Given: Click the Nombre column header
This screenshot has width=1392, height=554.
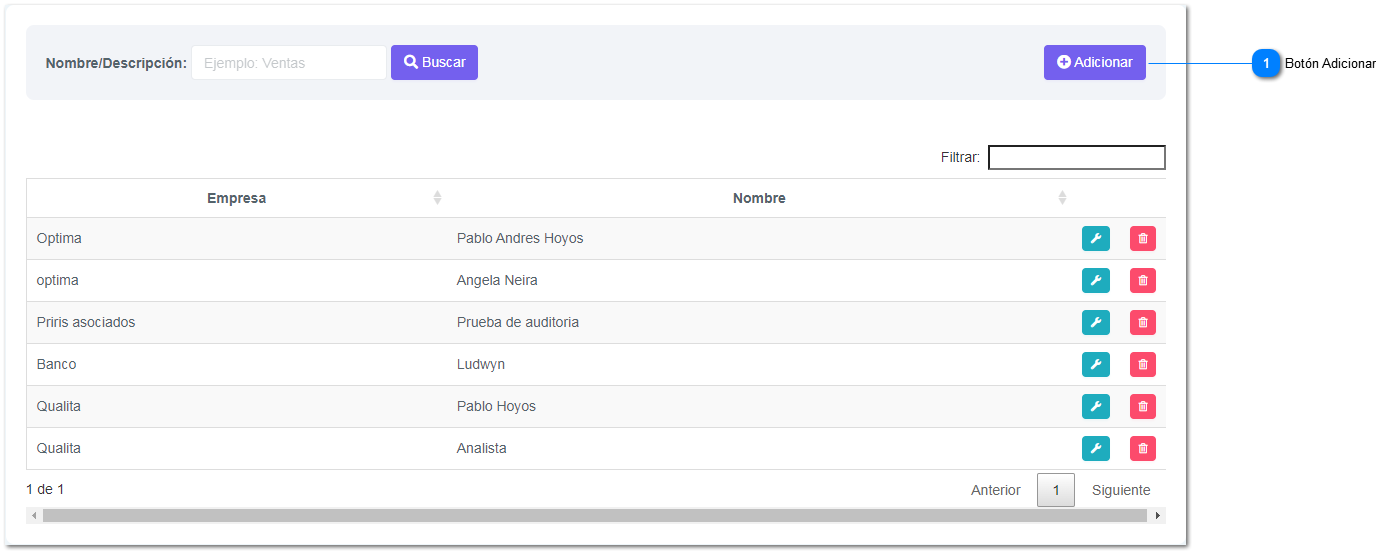Looking at the screenshot, I should tap(759, 198).
